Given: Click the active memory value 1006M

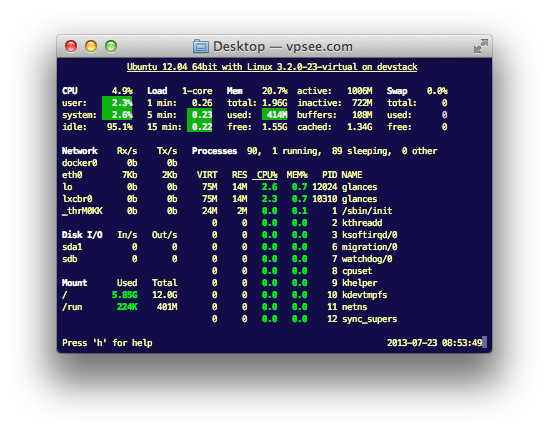Looking at the screenshot, I should tap(360, 91).
